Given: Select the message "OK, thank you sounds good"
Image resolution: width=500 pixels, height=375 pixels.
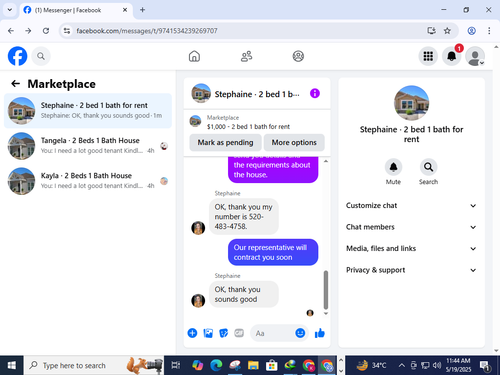Looking at the screenshot, I should coord(244,294).
